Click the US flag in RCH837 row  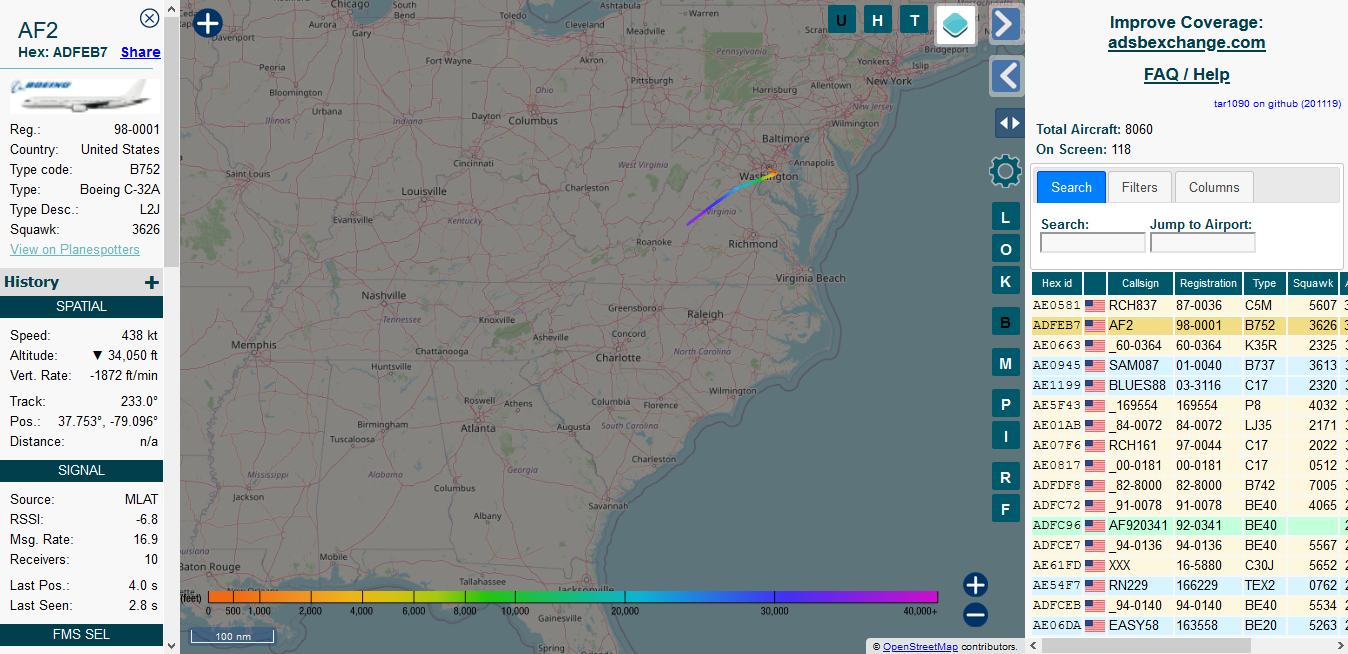pos(1095,306)
